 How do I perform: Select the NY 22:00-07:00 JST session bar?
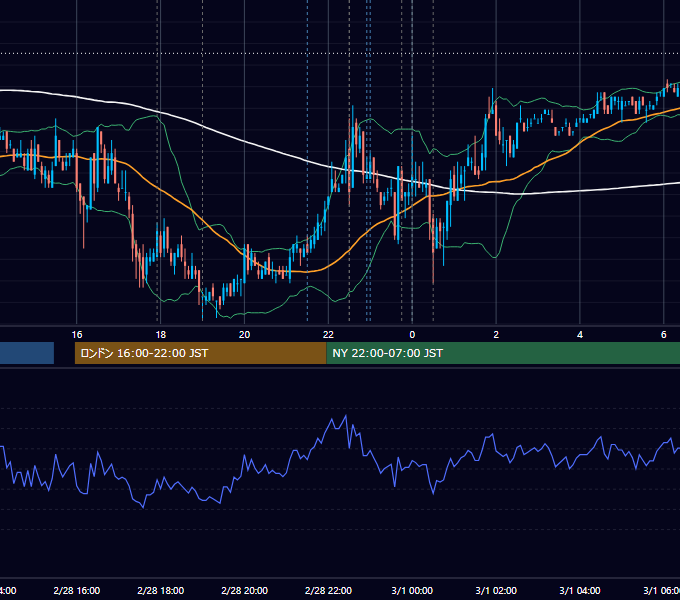click(503, 353)
